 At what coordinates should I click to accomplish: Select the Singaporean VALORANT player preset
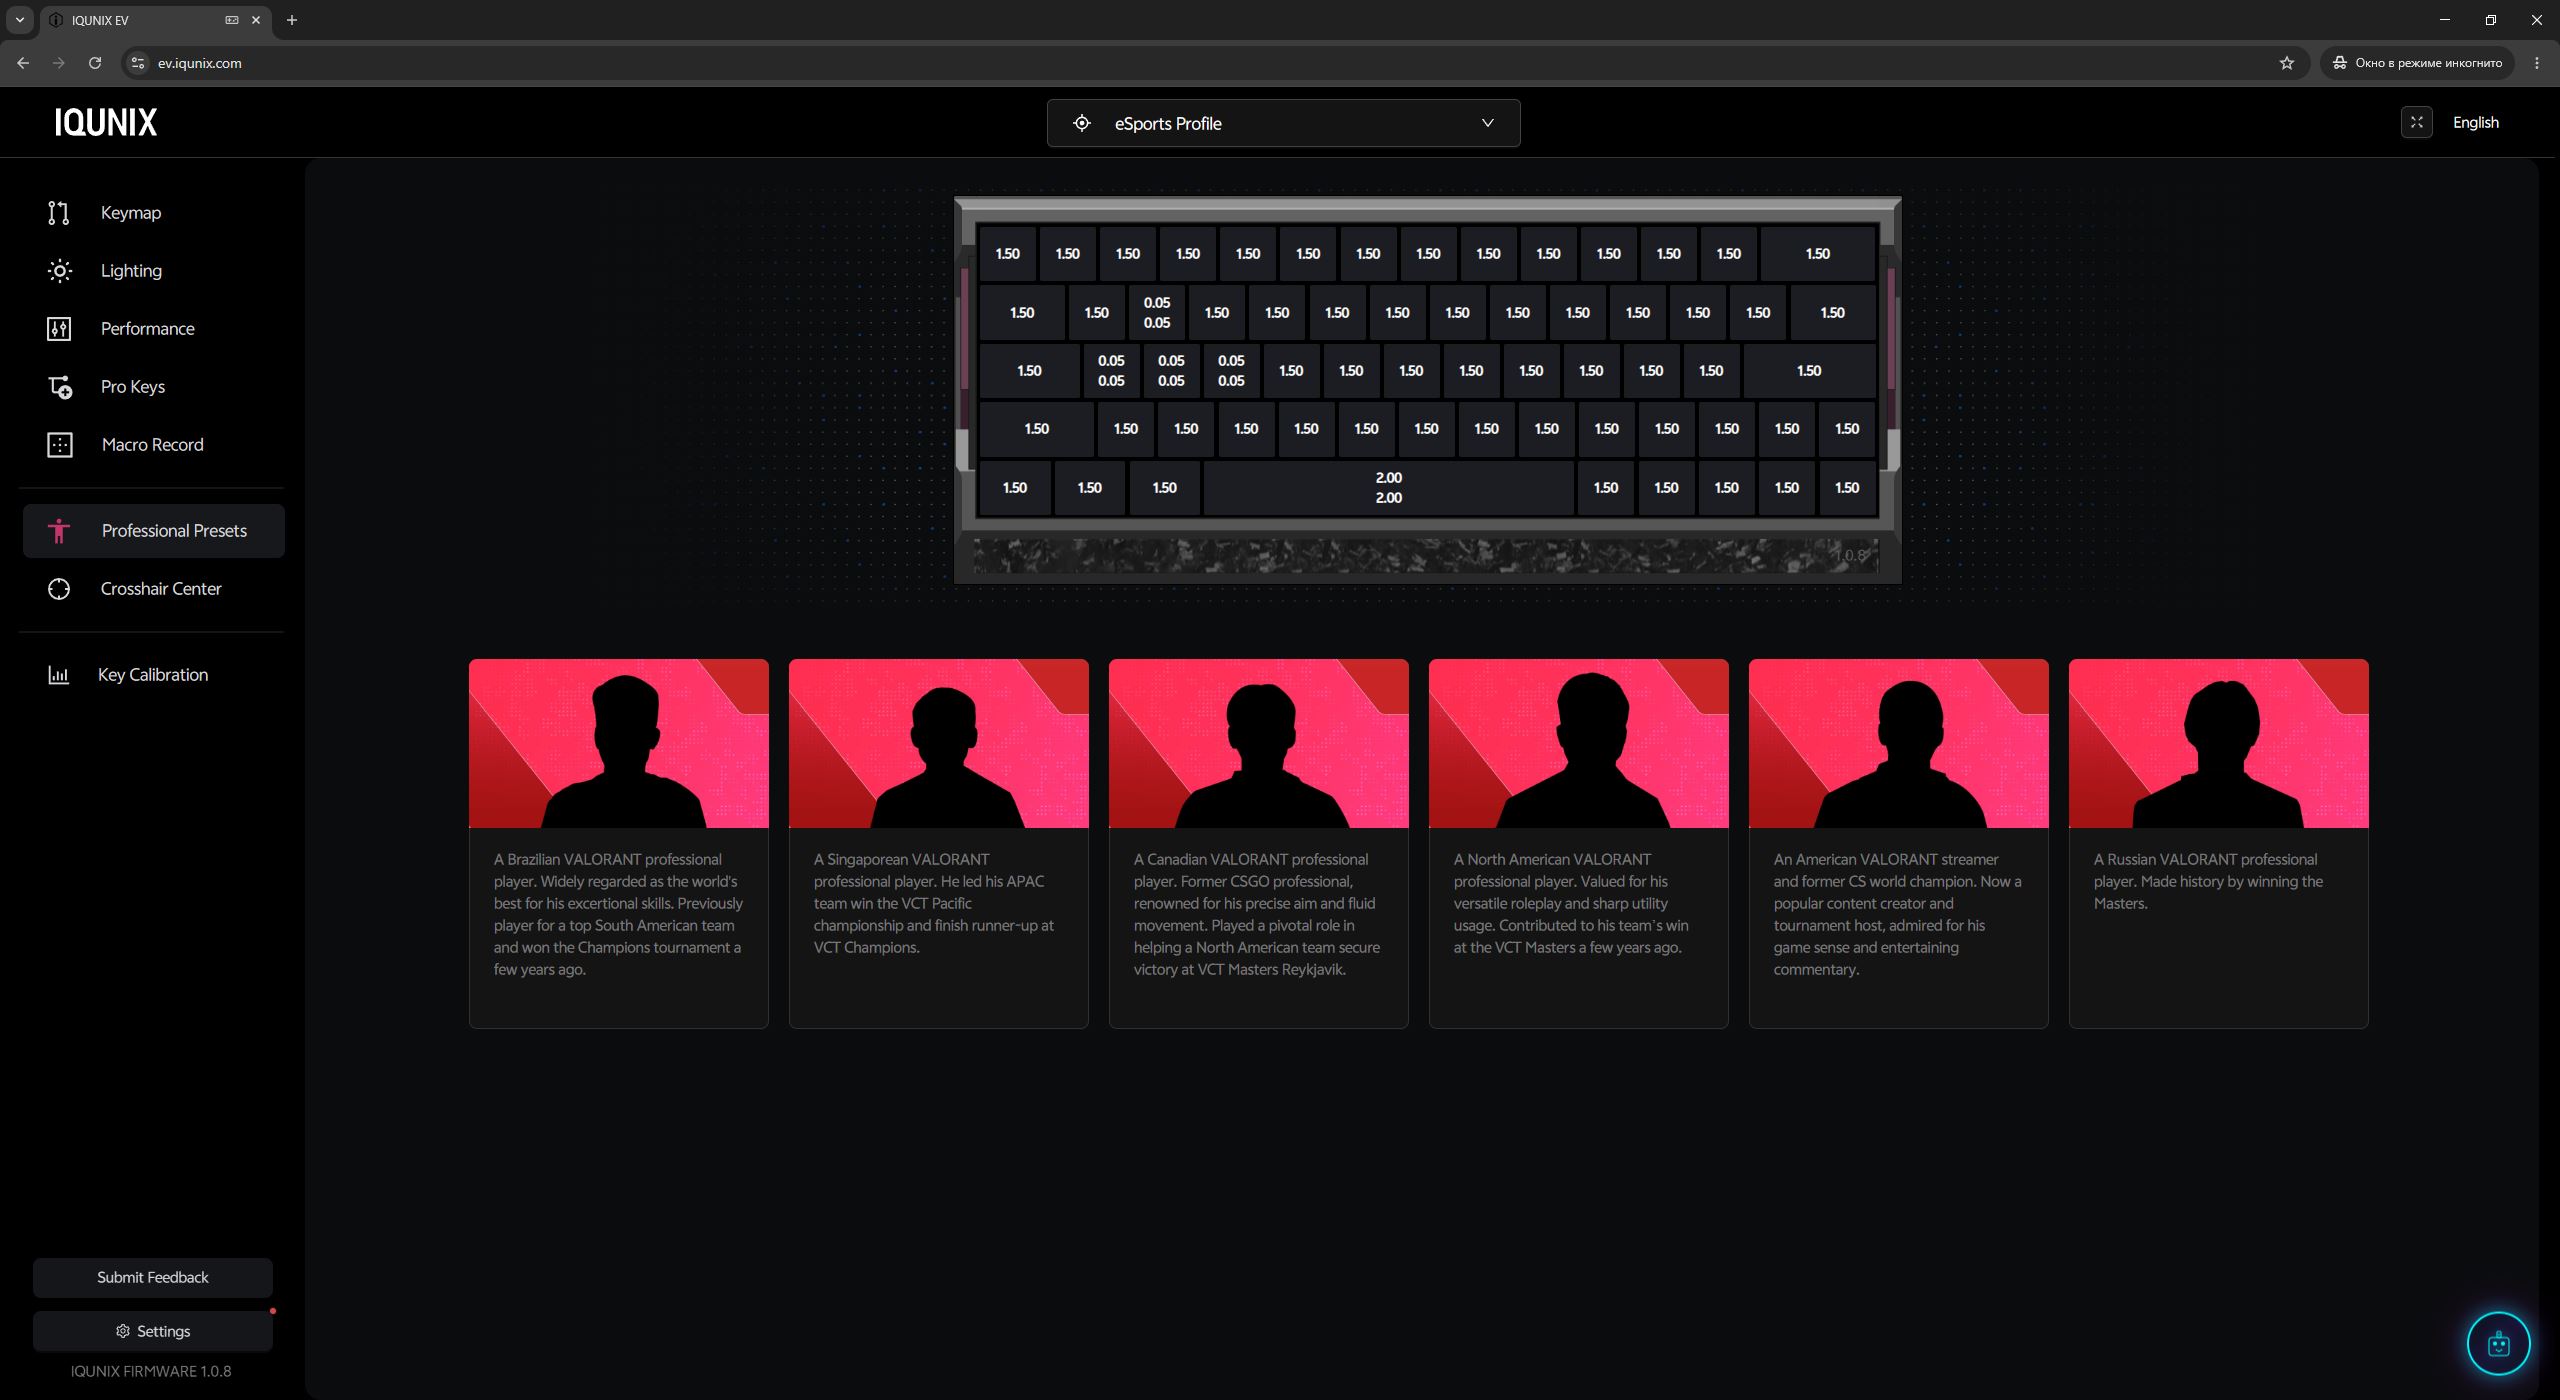(x=938, y=843)
